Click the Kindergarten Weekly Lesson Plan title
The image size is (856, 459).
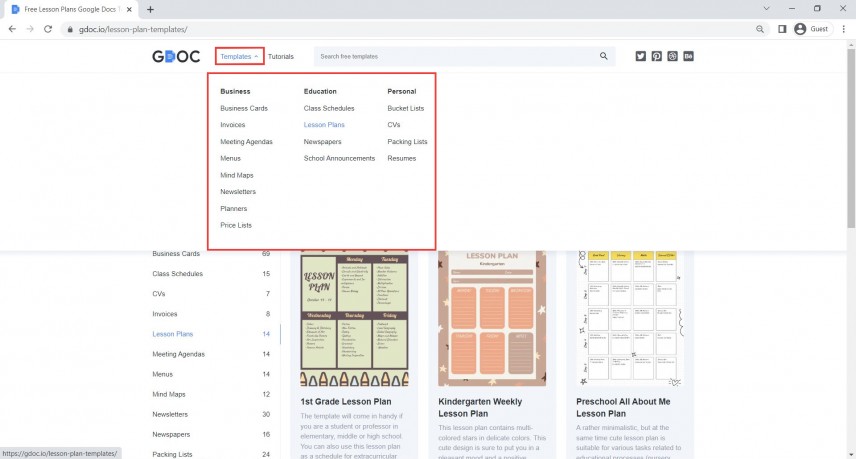480,408
